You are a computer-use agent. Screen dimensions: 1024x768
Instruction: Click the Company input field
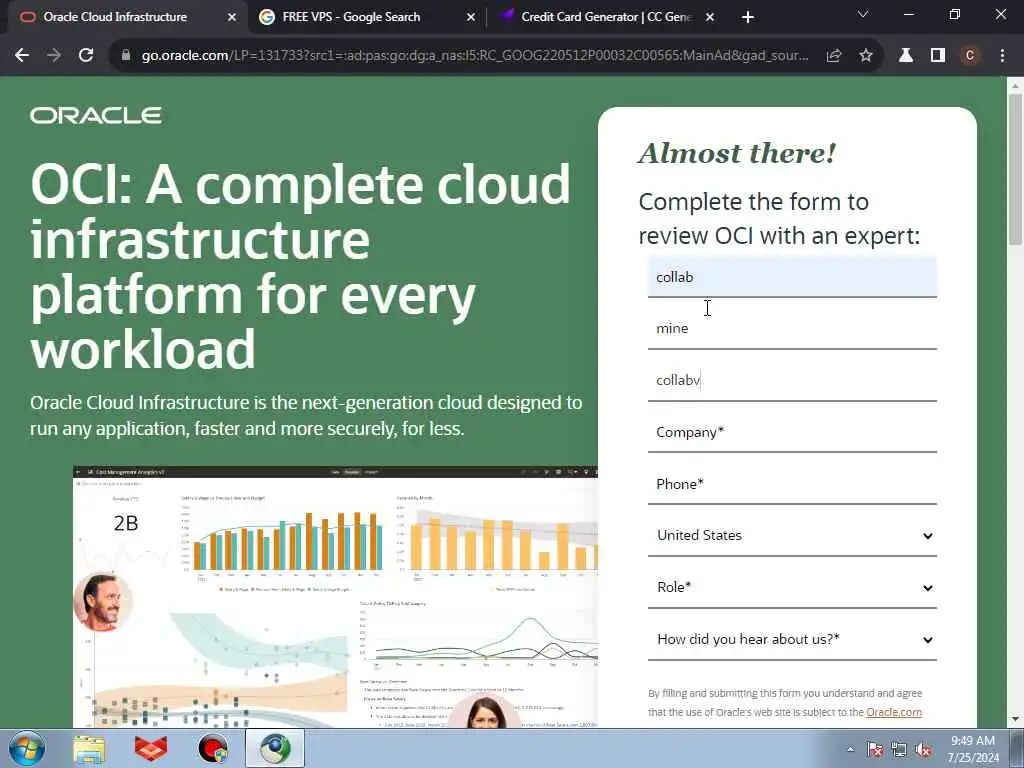[792, 432]
